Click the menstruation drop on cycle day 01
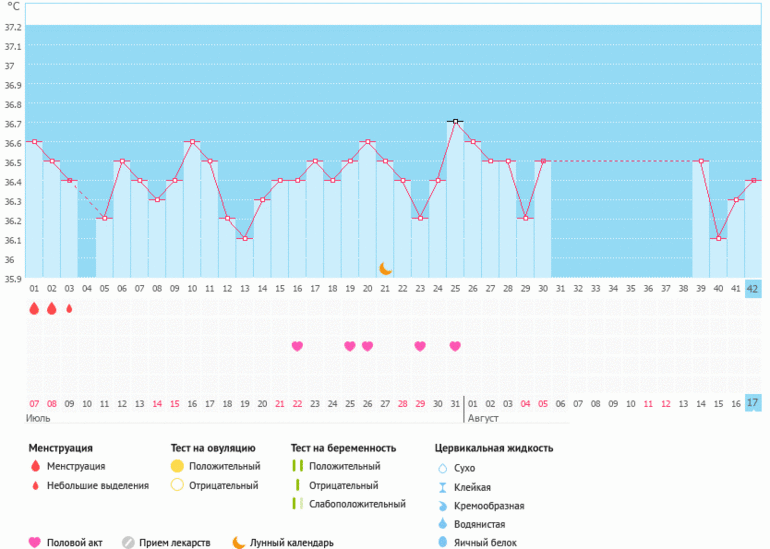The height and width of the screenshot is (549, 770). 34,309
